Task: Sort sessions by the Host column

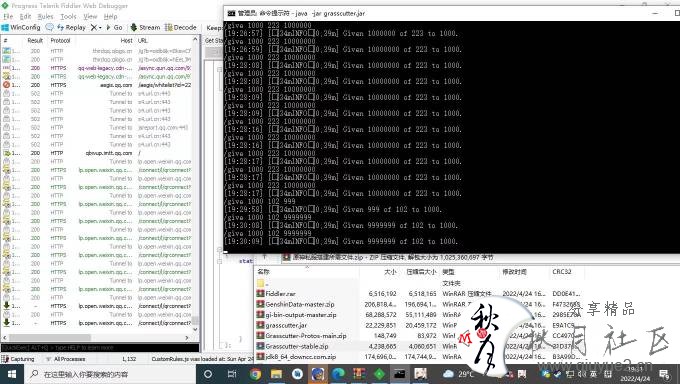Action: (126, 40)
